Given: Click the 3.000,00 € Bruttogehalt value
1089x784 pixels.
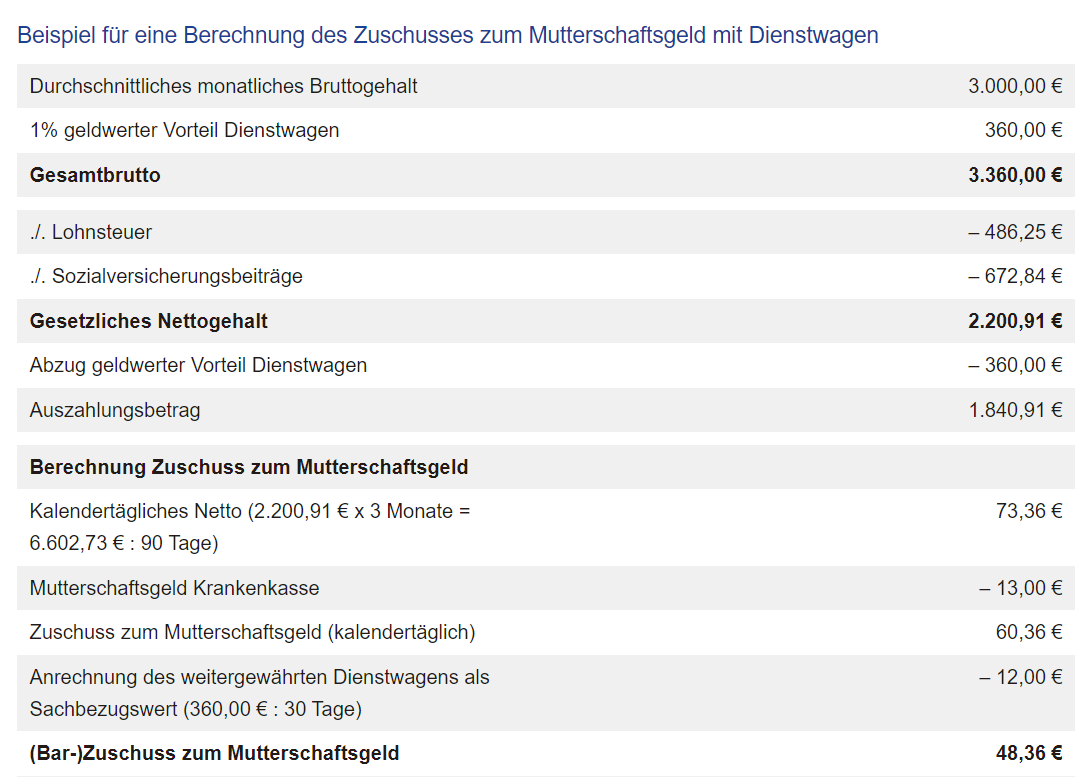Looking at the screenshot, I should pyautogui.click(x=1014, y=86).
